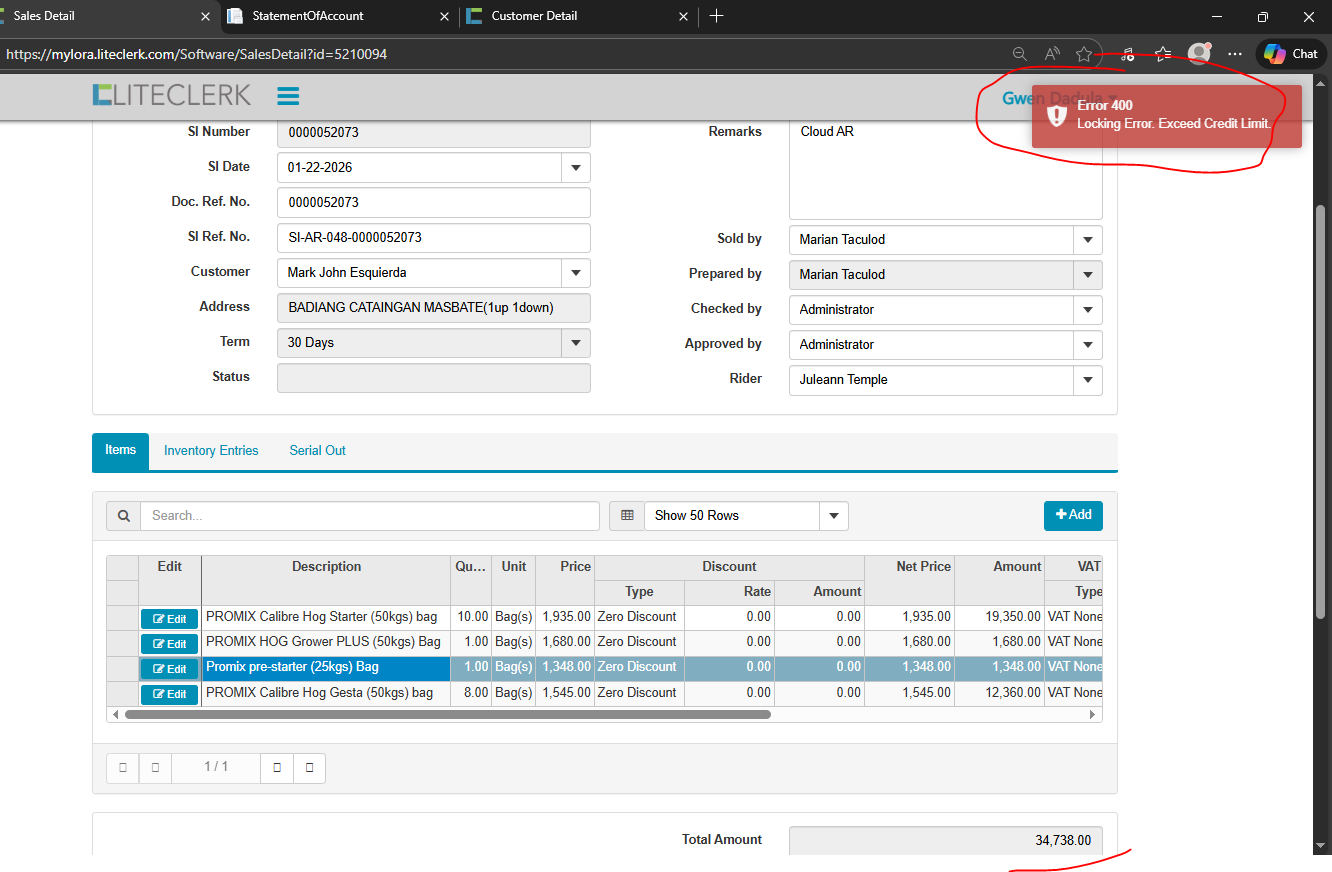Switch to StatementOfAccount browser tab
Viewport: 1332px width, 872px height.
[x=308, y=16]
